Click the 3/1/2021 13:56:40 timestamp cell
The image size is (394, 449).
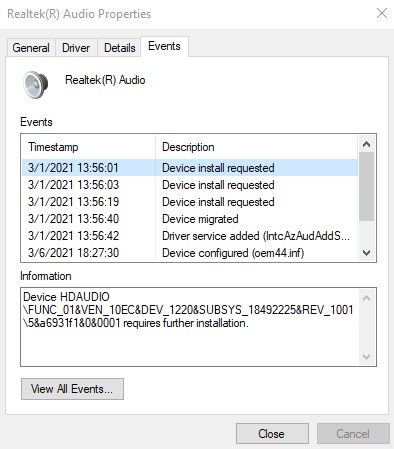pos(73,219)
